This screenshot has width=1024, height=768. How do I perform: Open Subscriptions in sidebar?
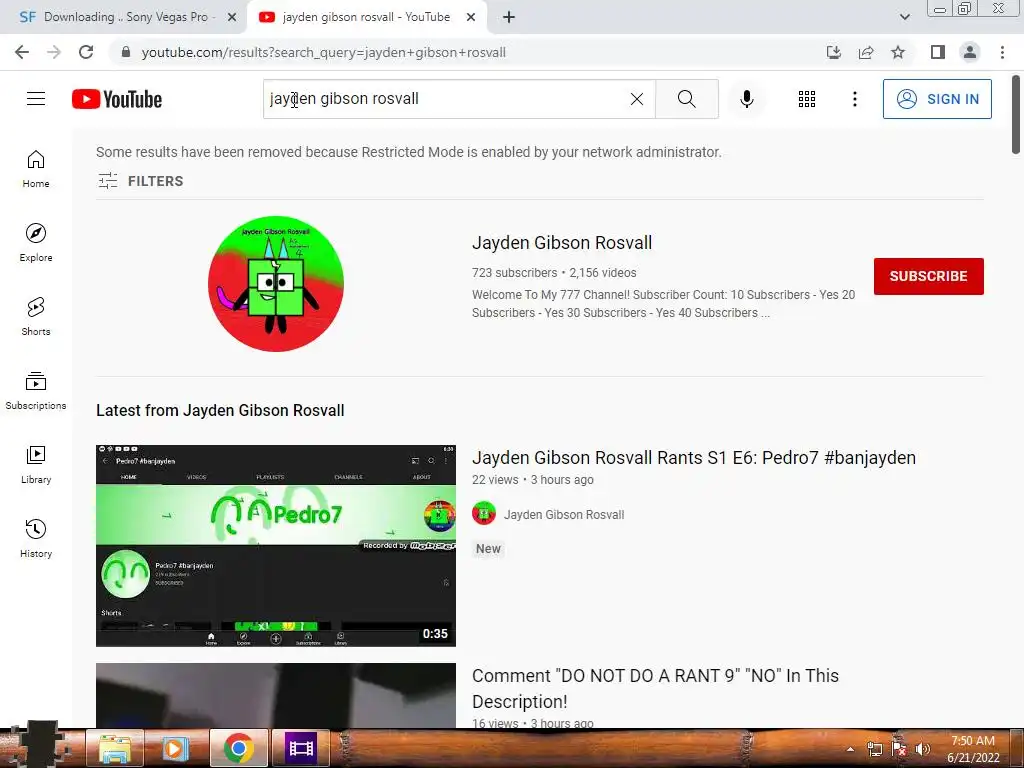36,391
